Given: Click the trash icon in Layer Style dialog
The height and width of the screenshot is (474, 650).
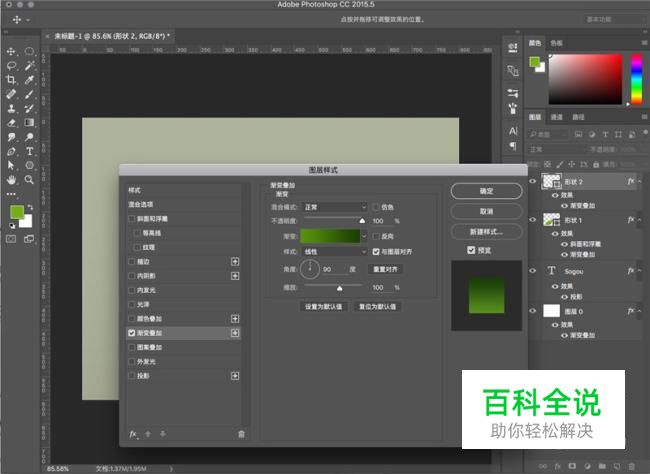Looking at the screenshot, I should [241, 434].
